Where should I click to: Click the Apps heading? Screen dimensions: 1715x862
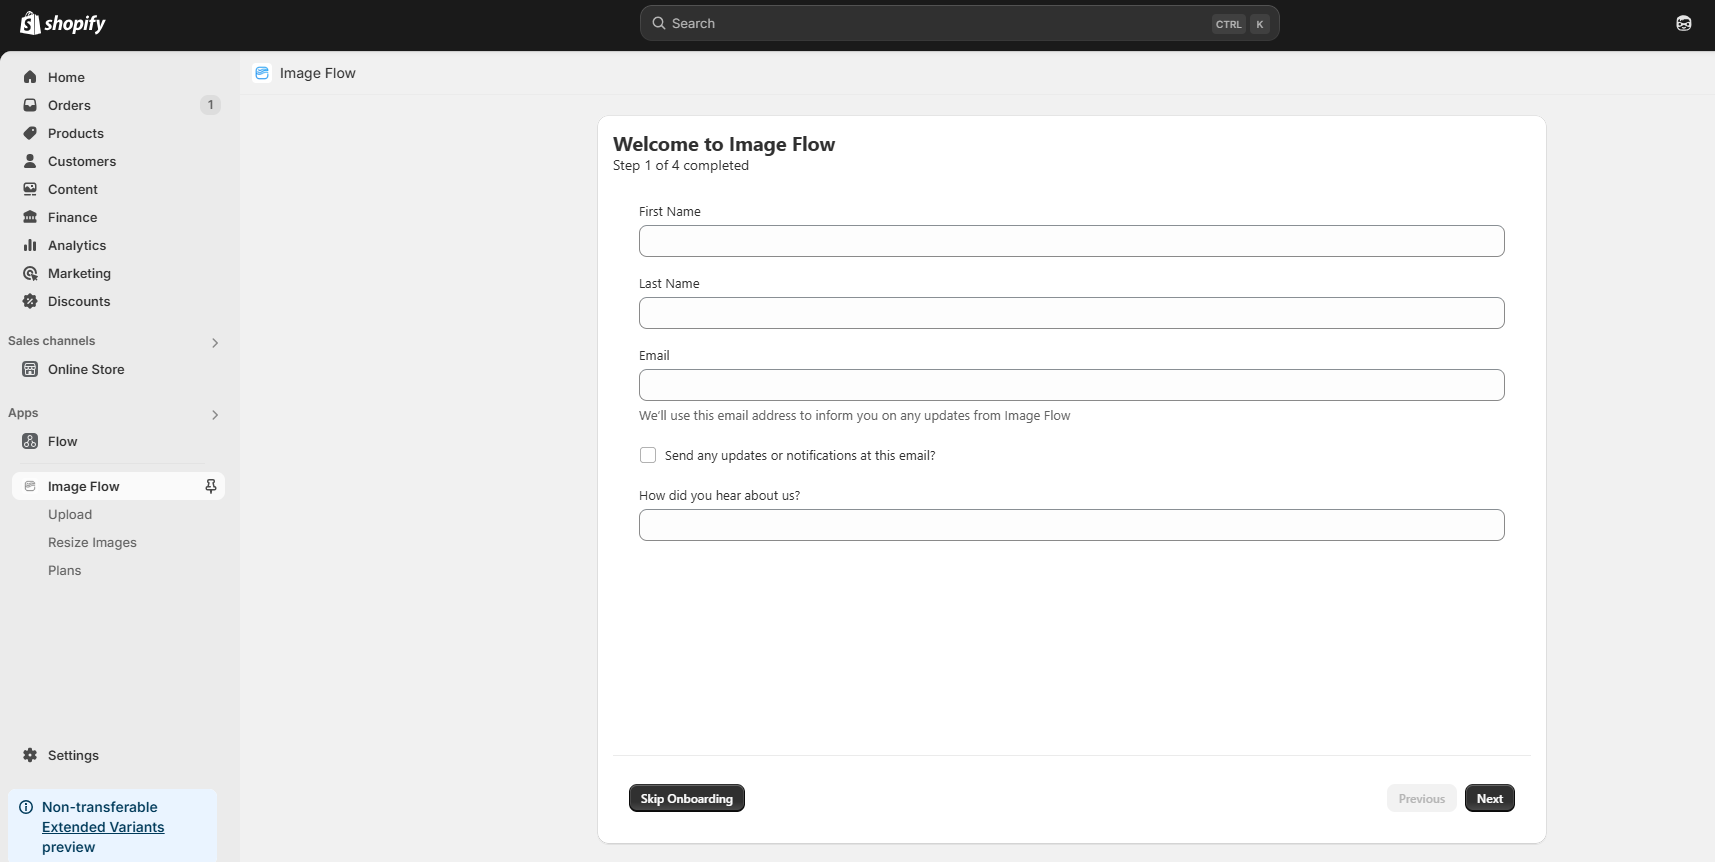point(23,413)
